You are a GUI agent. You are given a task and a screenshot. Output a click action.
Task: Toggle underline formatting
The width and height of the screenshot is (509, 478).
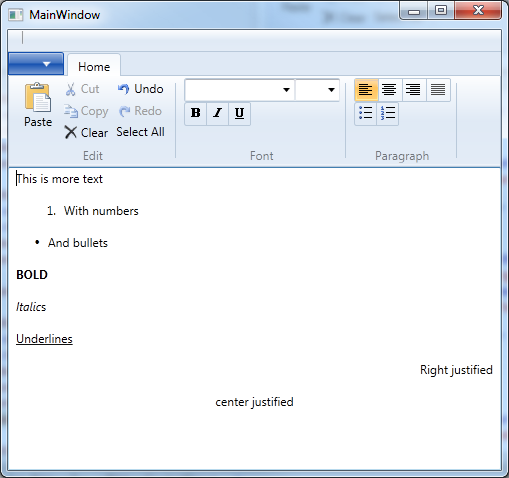click(x=239, y=113)
